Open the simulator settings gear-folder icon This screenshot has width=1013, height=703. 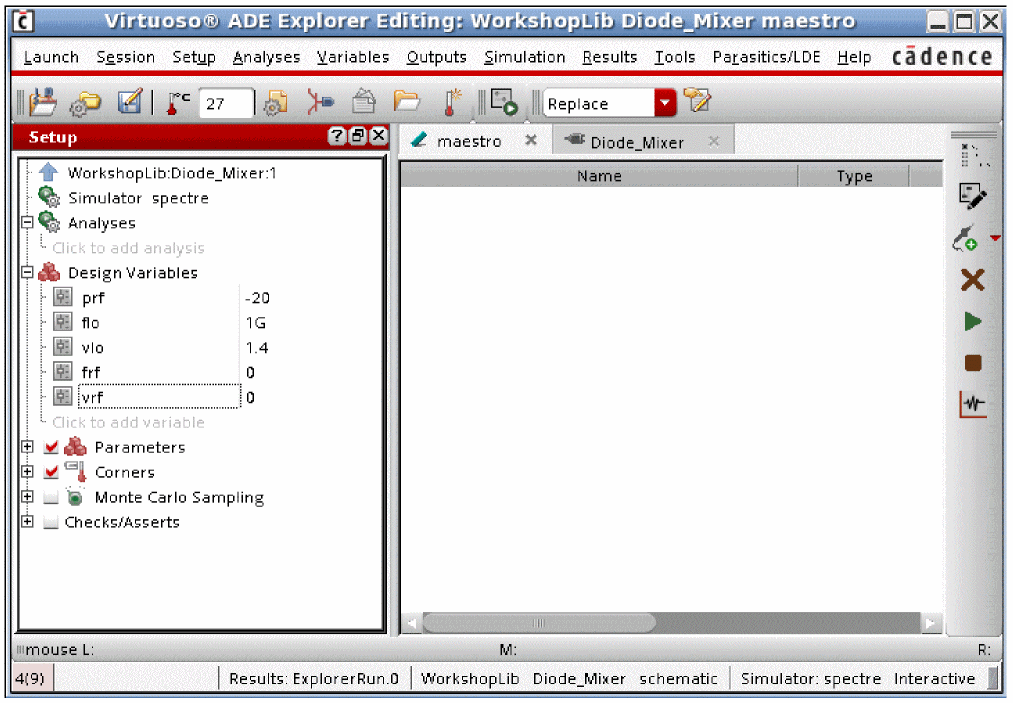coord(85,103)
